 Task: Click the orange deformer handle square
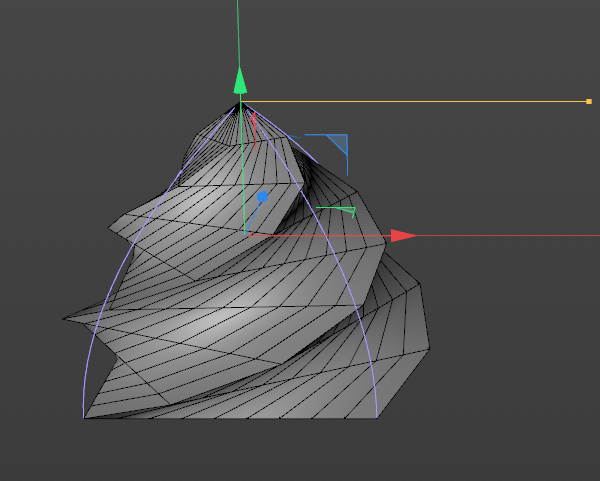[589, 101]
